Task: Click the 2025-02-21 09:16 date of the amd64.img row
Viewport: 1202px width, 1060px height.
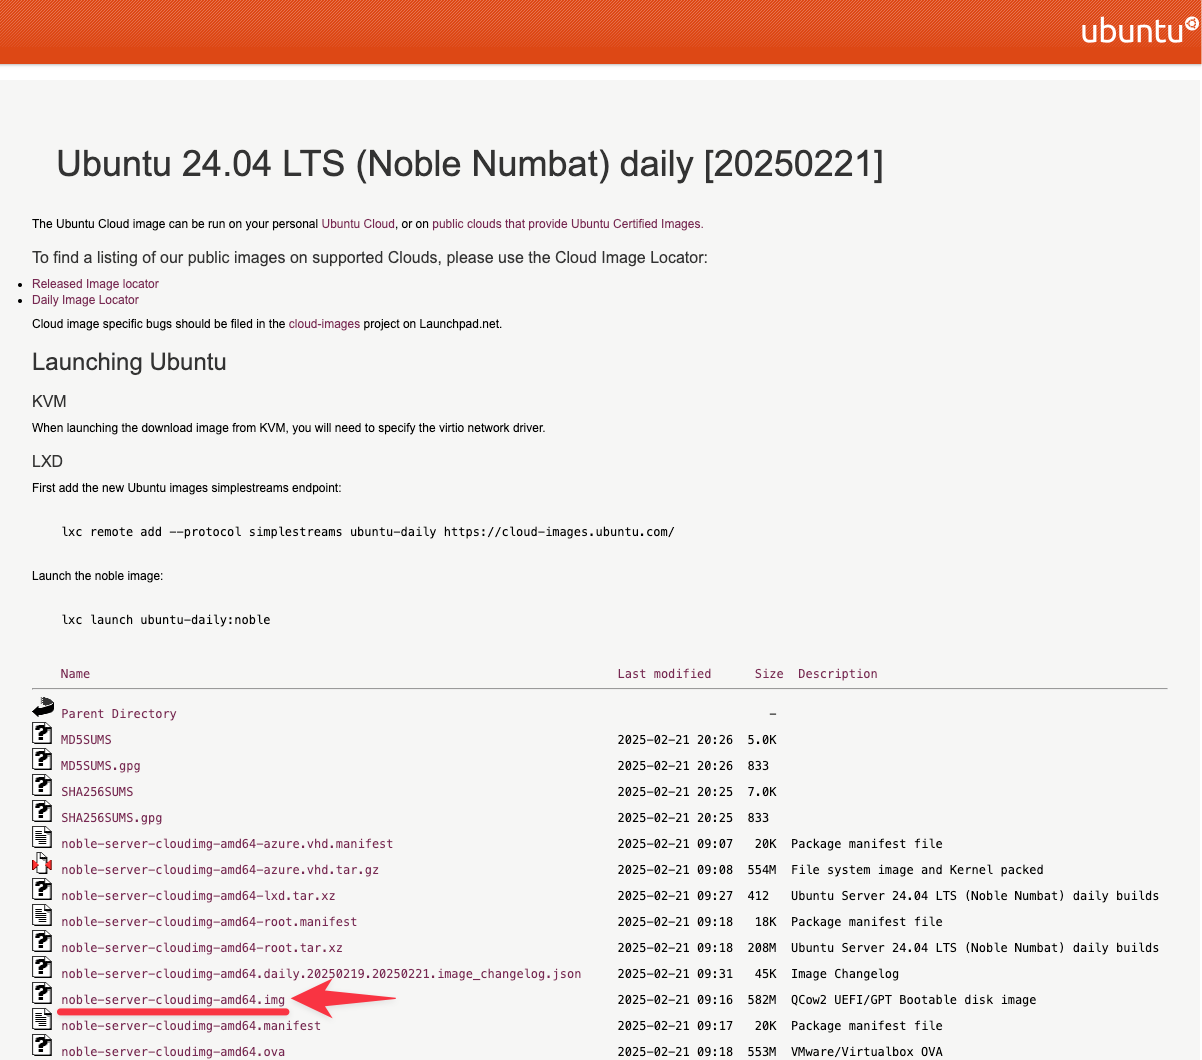Action: coord(675,1000)
